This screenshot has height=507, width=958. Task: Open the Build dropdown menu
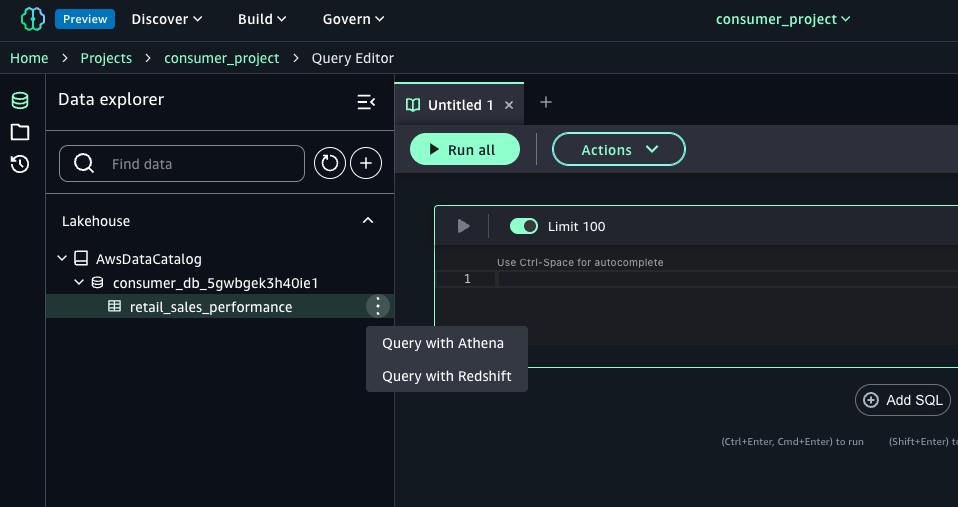click(262, 19)
